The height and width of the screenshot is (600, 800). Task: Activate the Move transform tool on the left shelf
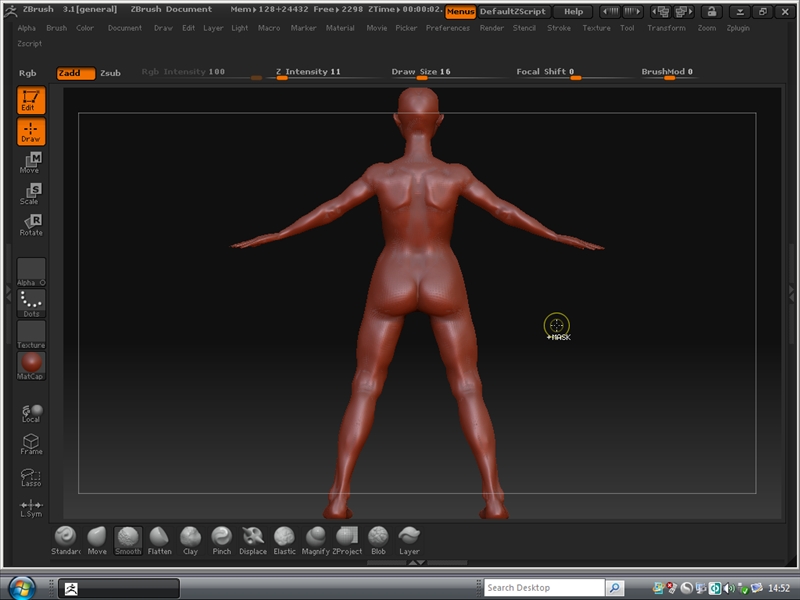tap(31, 163)
